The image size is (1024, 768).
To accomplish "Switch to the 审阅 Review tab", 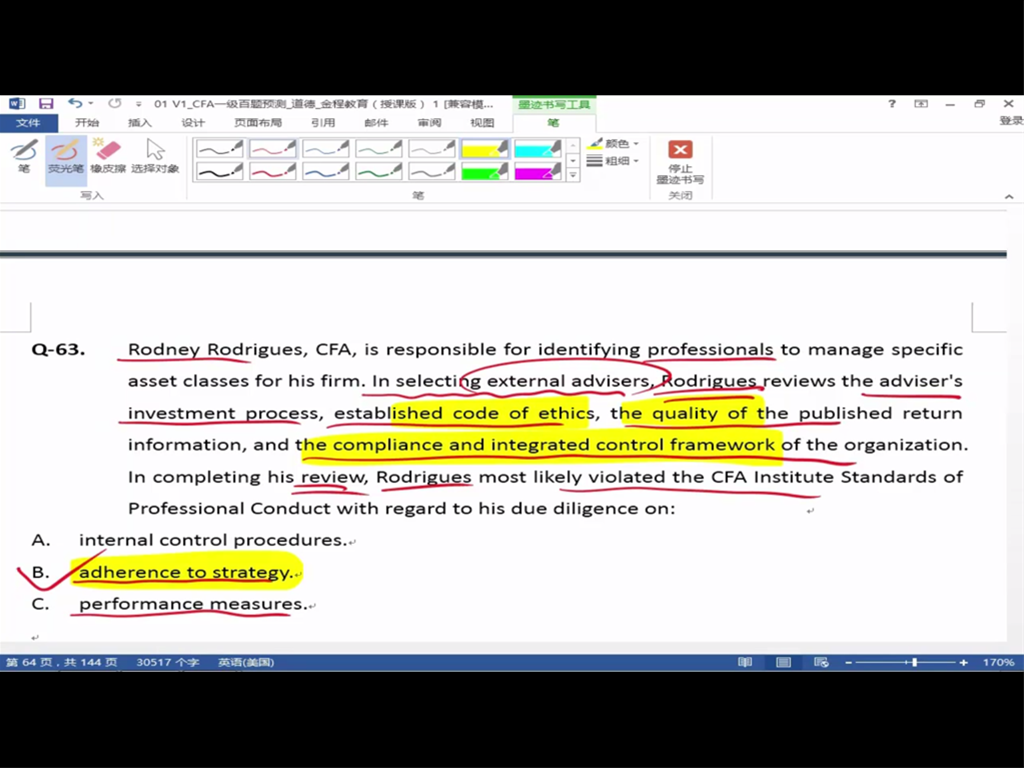I will click(429, 123).
